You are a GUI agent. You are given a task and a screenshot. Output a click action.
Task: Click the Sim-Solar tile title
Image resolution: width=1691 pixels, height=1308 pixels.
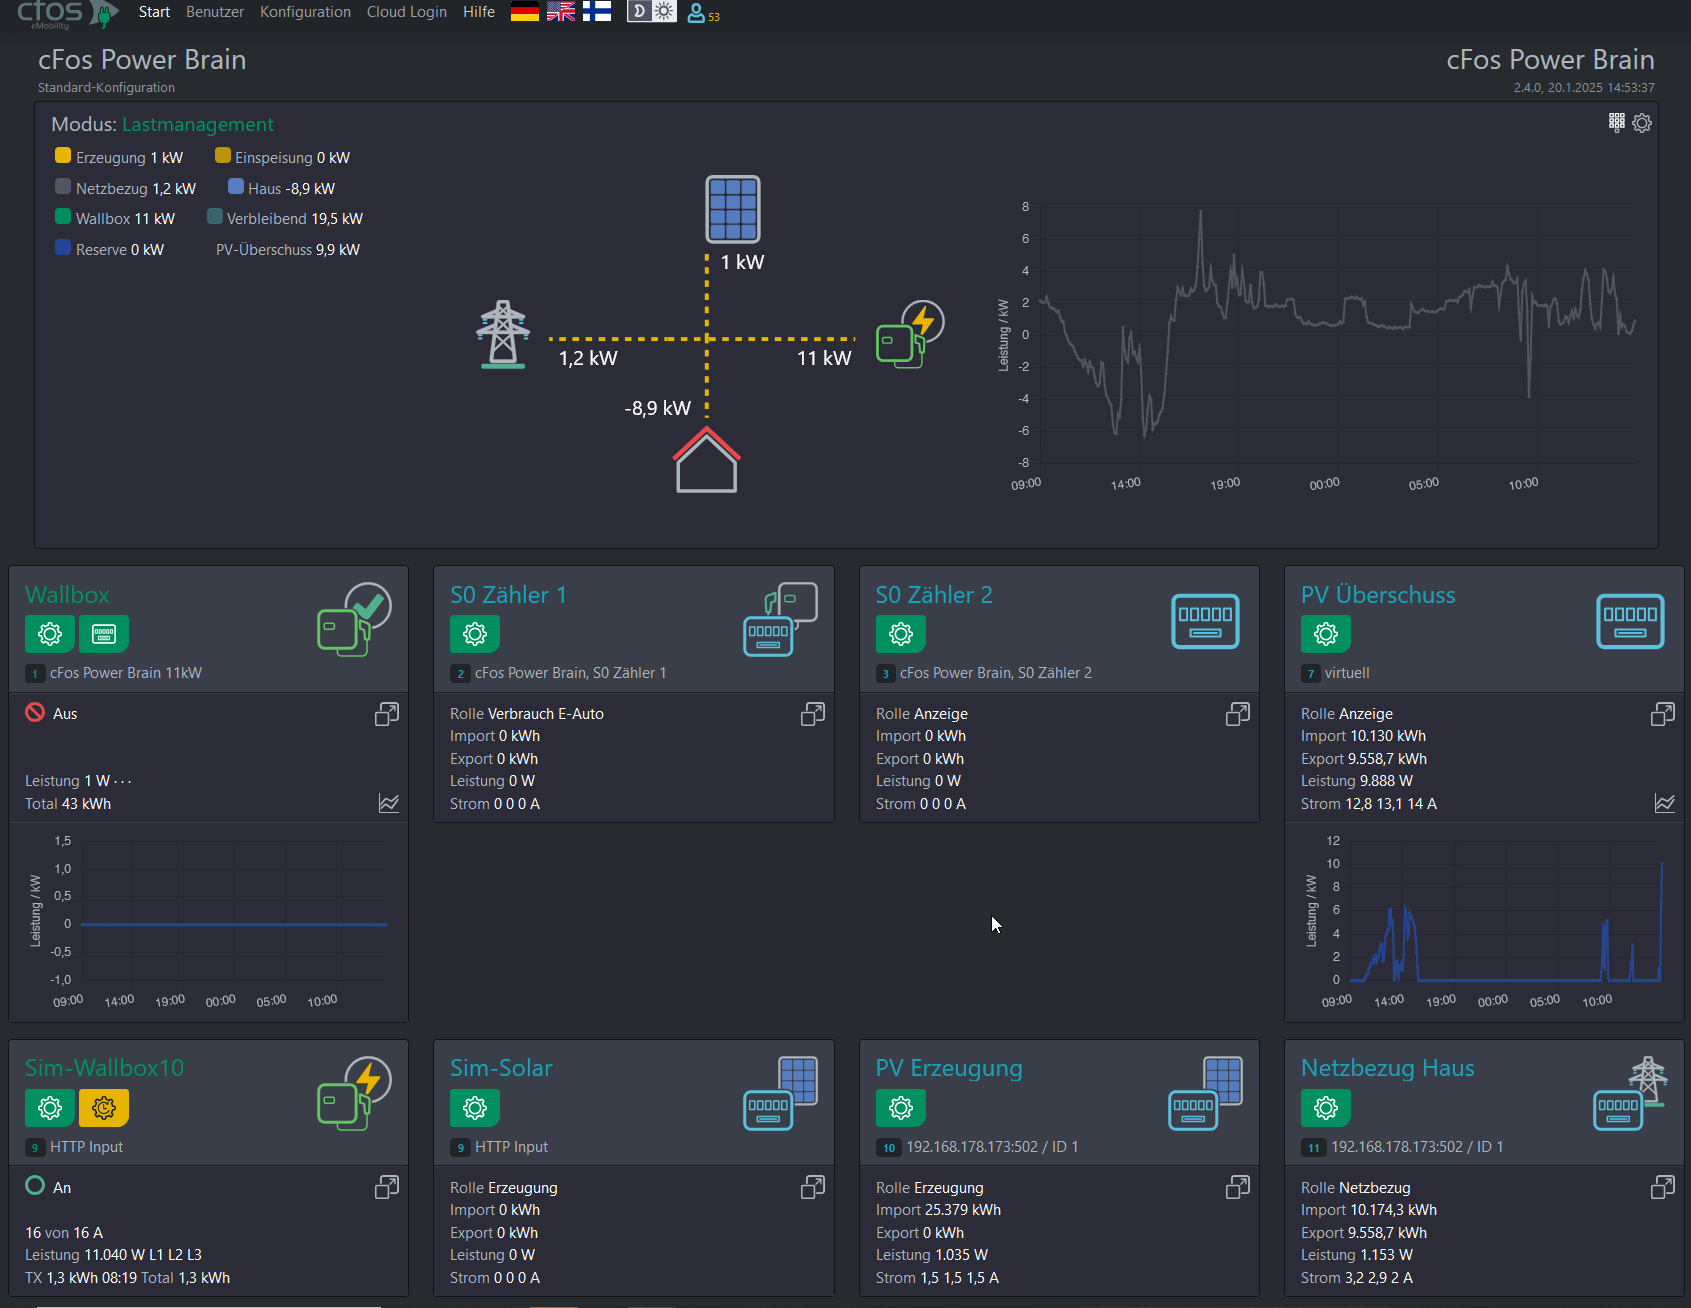pyautogui.click(x=501, y=1068)
